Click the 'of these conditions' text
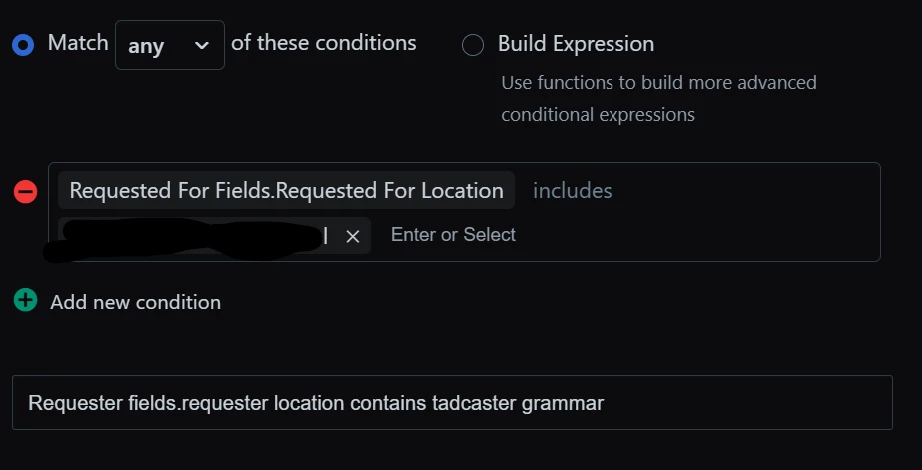This screenshot has width=922, height=470. click(x=323, y=43)
